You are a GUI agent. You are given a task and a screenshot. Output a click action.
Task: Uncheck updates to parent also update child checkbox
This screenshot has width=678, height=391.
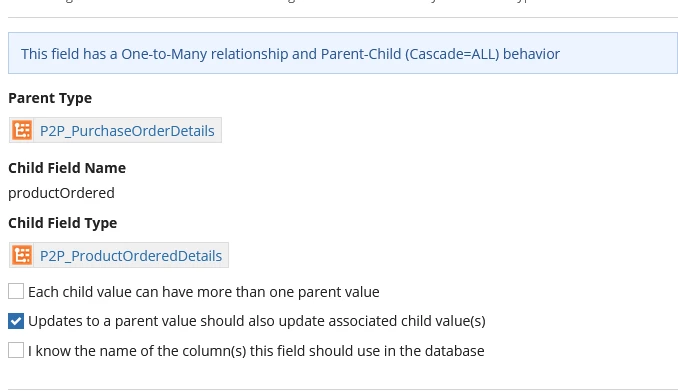[16, 321]
